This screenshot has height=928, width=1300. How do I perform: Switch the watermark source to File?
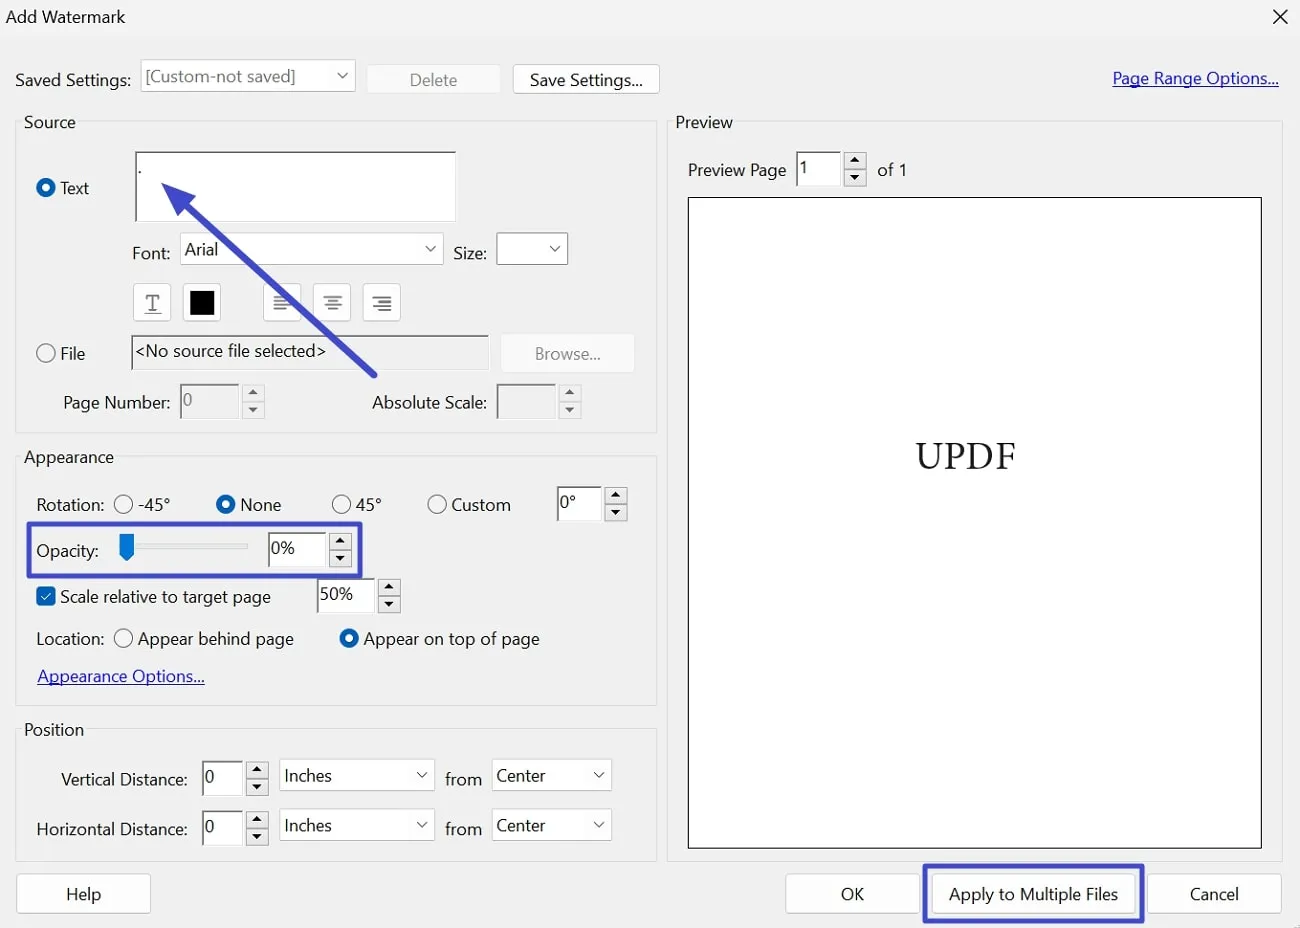click(x=45, y=352)
